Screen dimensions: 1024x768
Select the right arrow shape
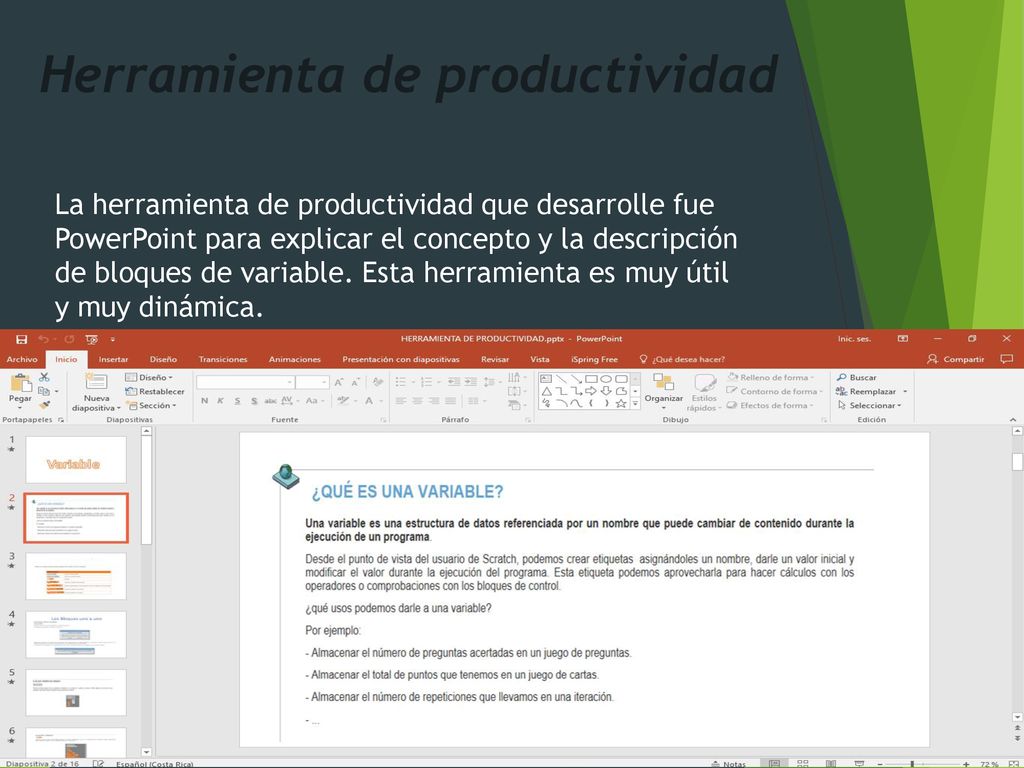[x=591, y=391]
